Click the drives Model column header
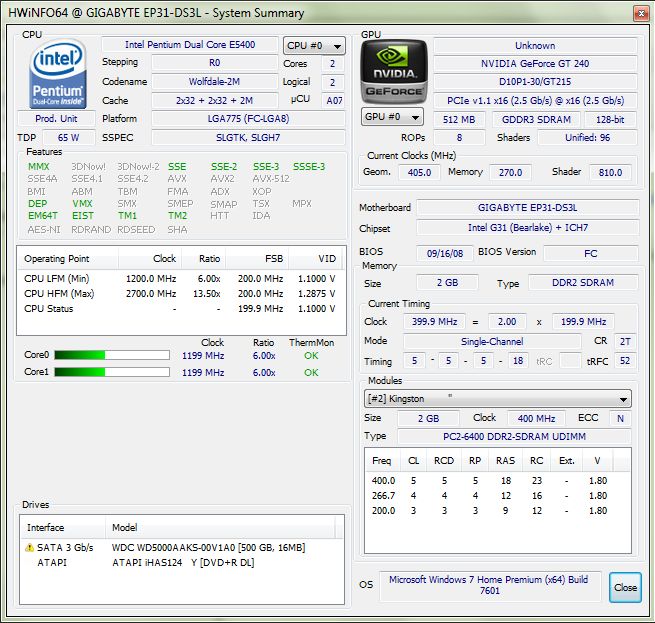Screen dimensions: 655x623 click(x=220, y=527)
